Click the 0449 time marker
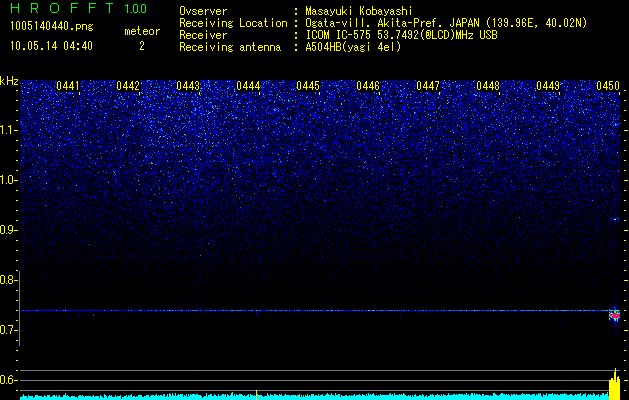Screen dimensions: 629x400 point(548,86)
